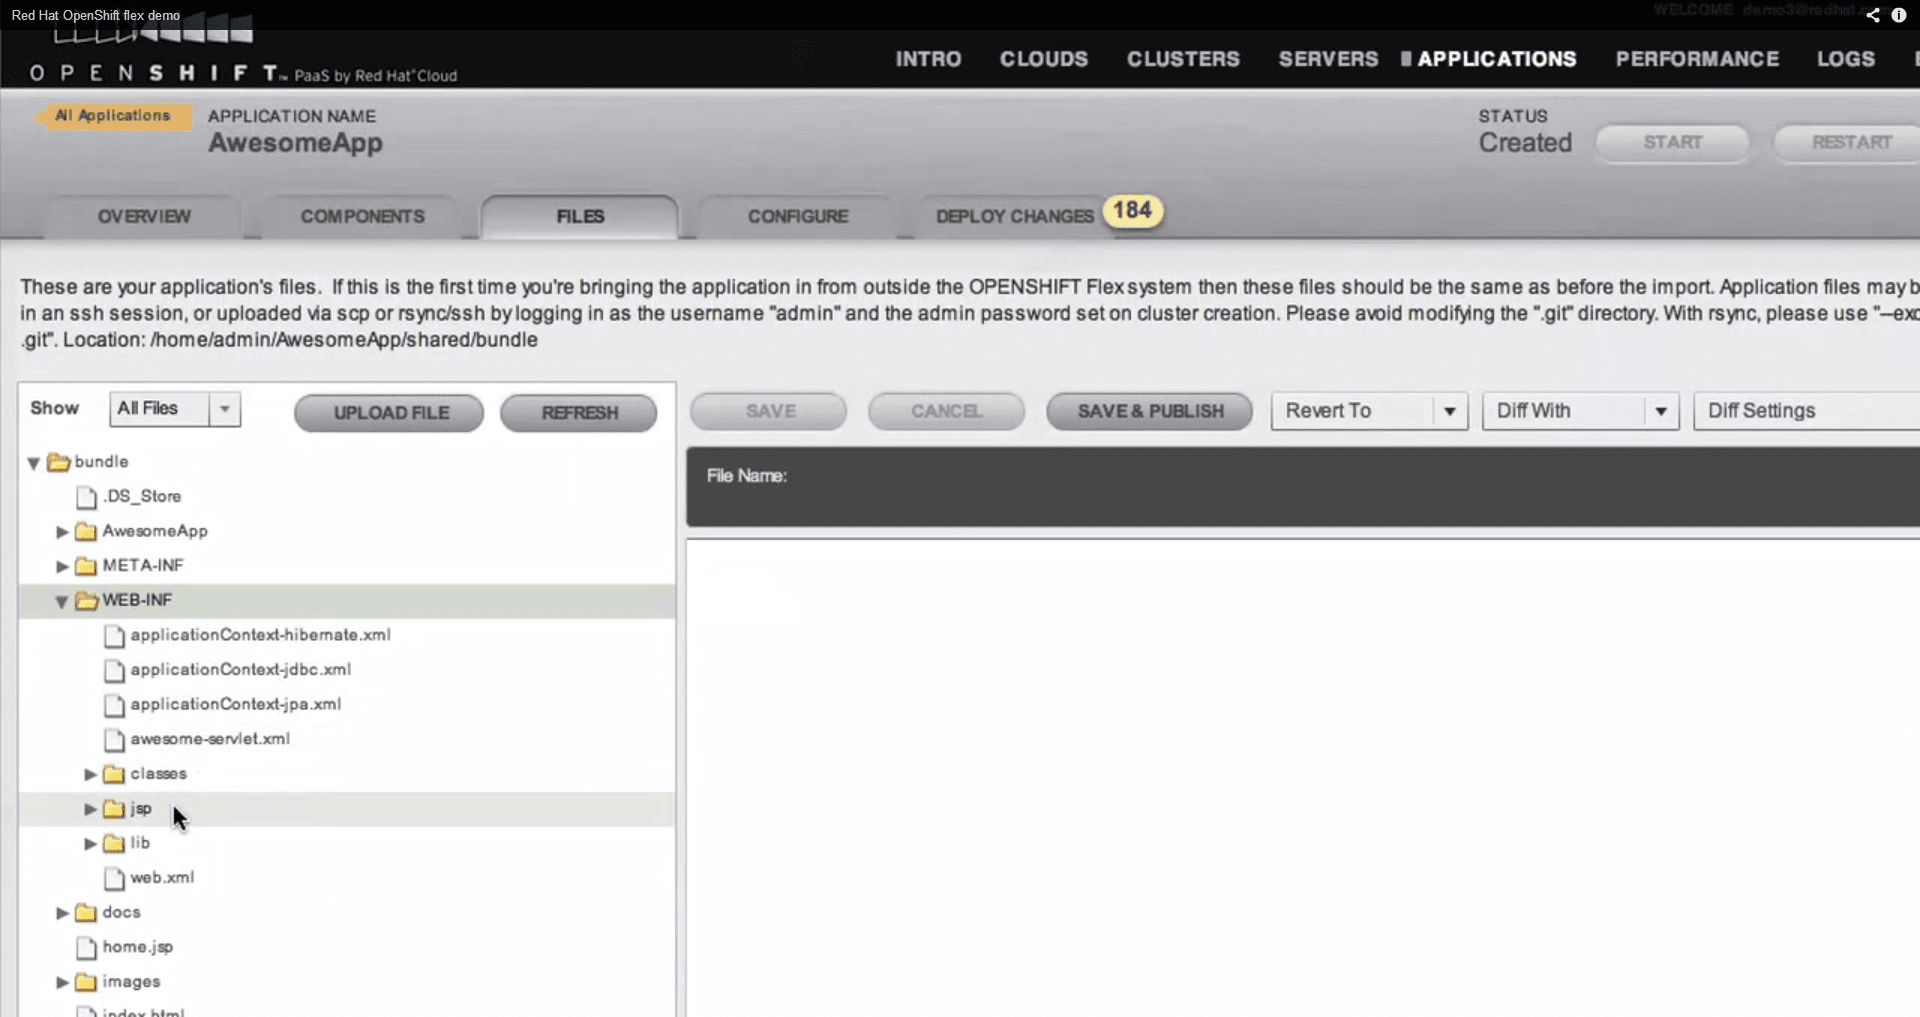Click the All Applications breadcrumb
This screenshot has height=1017, width=1920.
click(x=113, y=116)
